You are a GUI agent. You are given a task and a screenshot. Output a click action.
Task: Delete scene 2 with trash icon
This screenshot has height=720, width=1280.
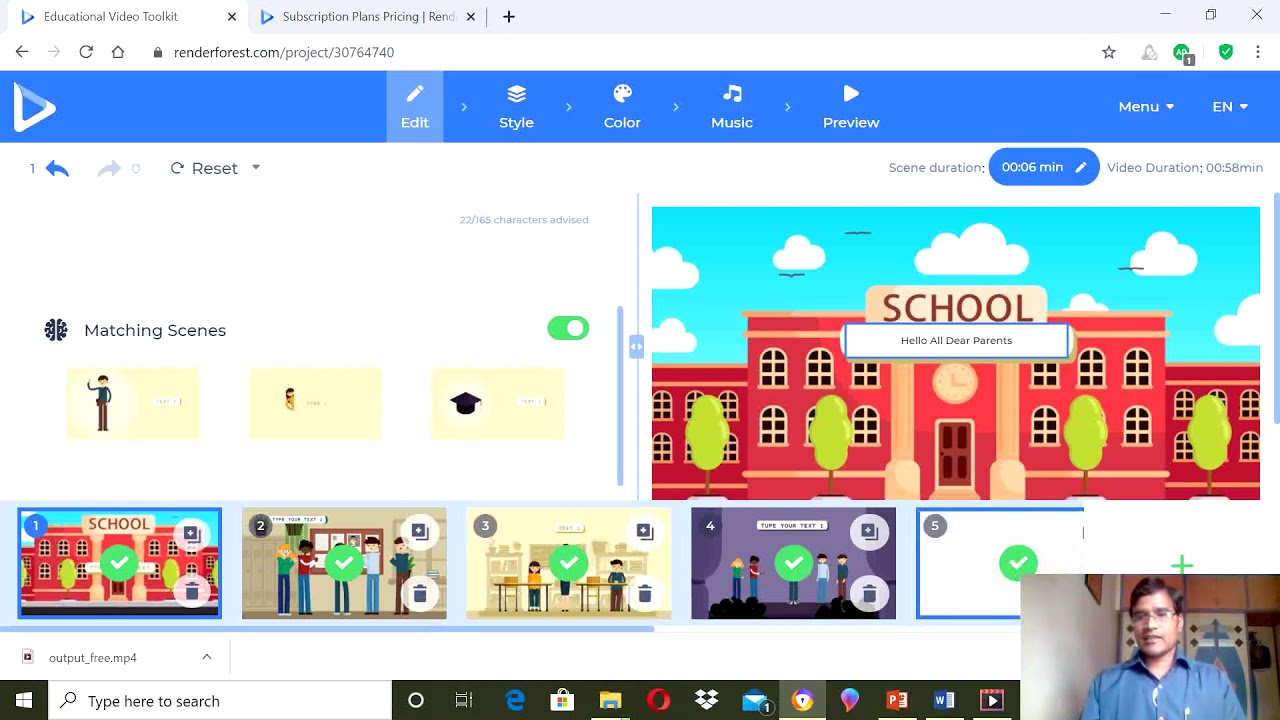click(420, 595)
